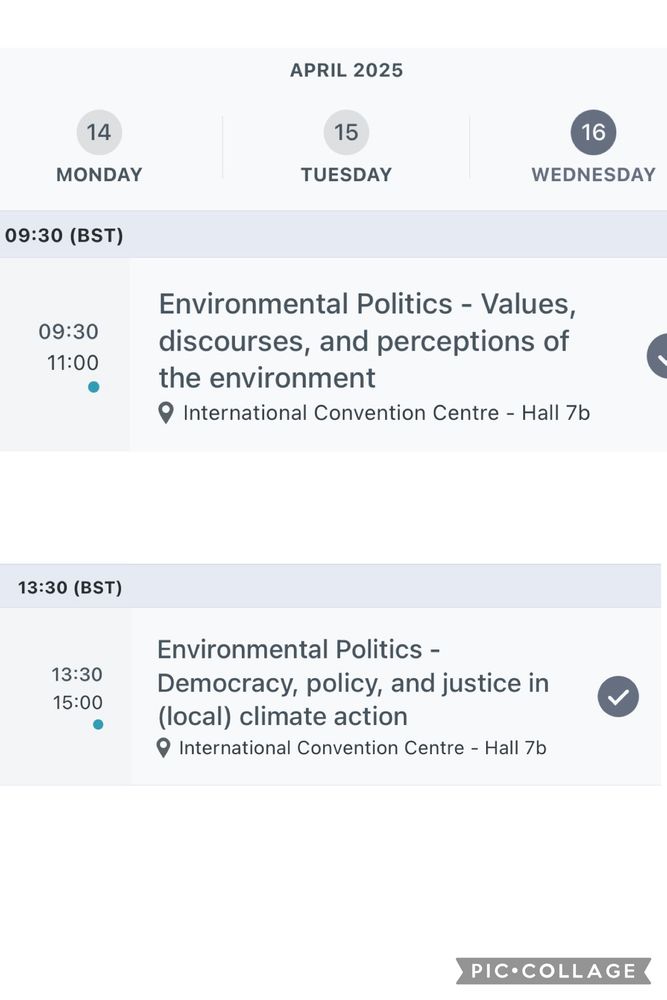Screen dimensions: 667x1000
Task: Open Values, discourses, and perceptions session
Action: 367,340
